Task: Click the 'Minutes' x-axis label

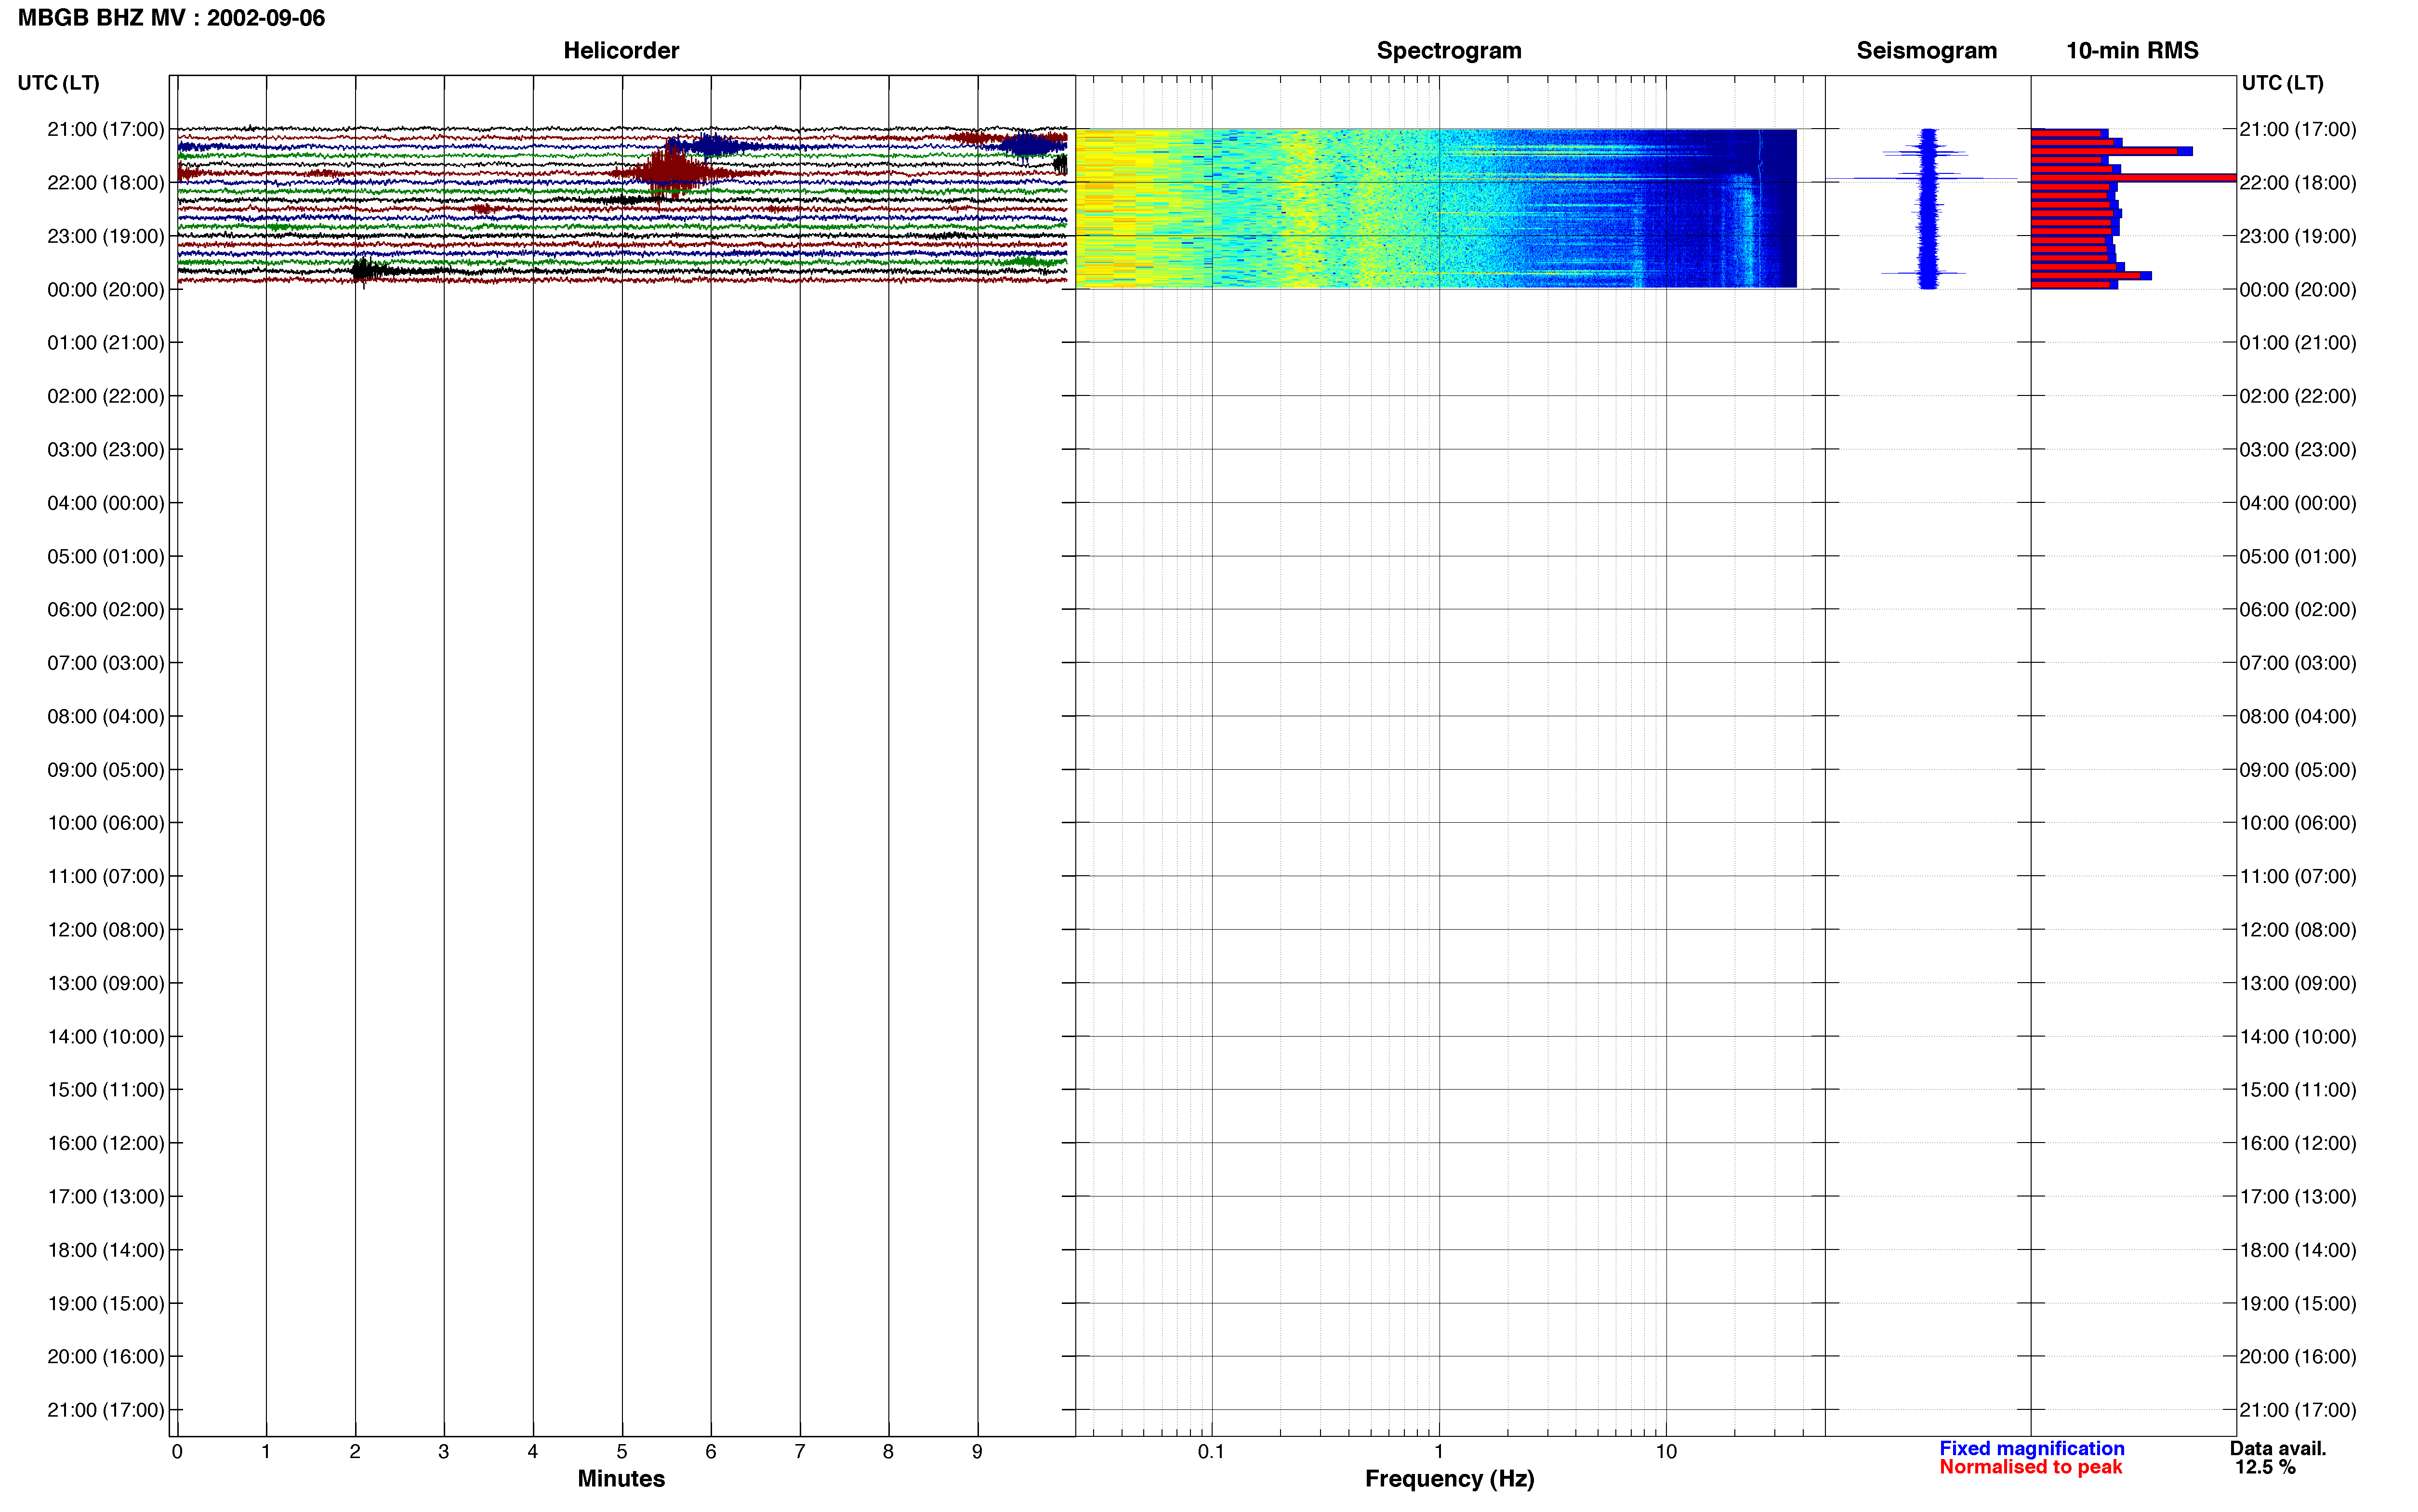Action: pos(621,1479)
